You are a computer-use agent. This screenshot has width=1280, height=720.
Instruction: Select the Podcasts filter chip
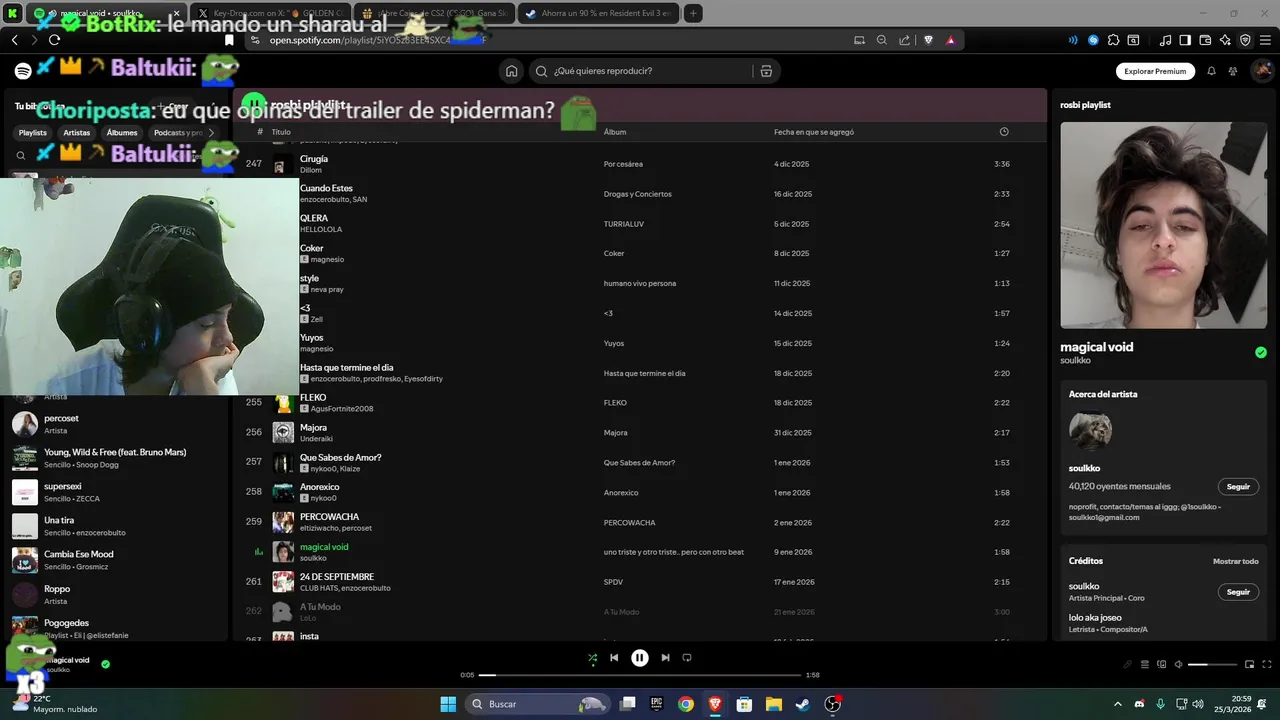coord(178,132)
